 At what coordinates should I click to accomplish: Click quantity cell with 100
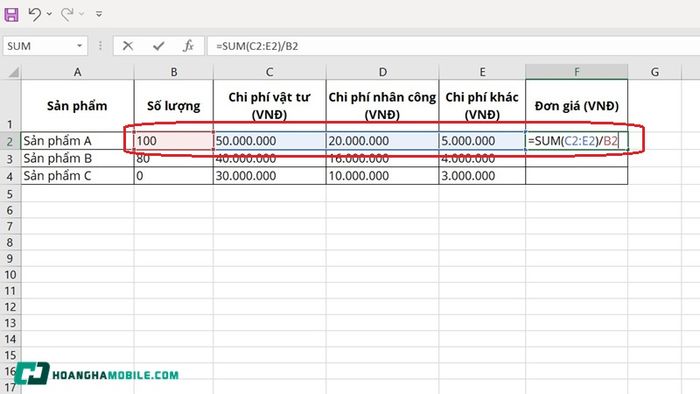(x=174, y=141)
